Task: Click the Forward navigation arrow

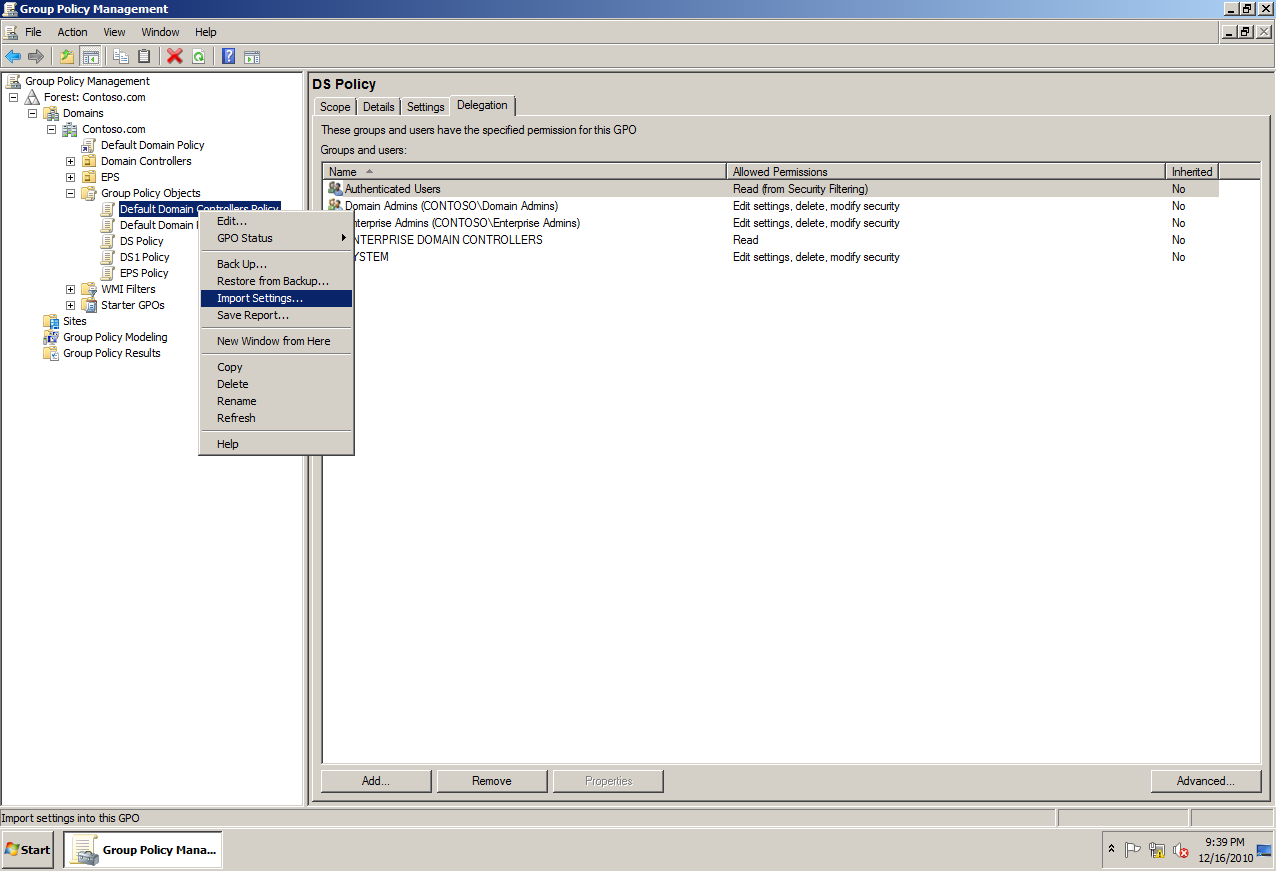Action: tap(37, 56)
